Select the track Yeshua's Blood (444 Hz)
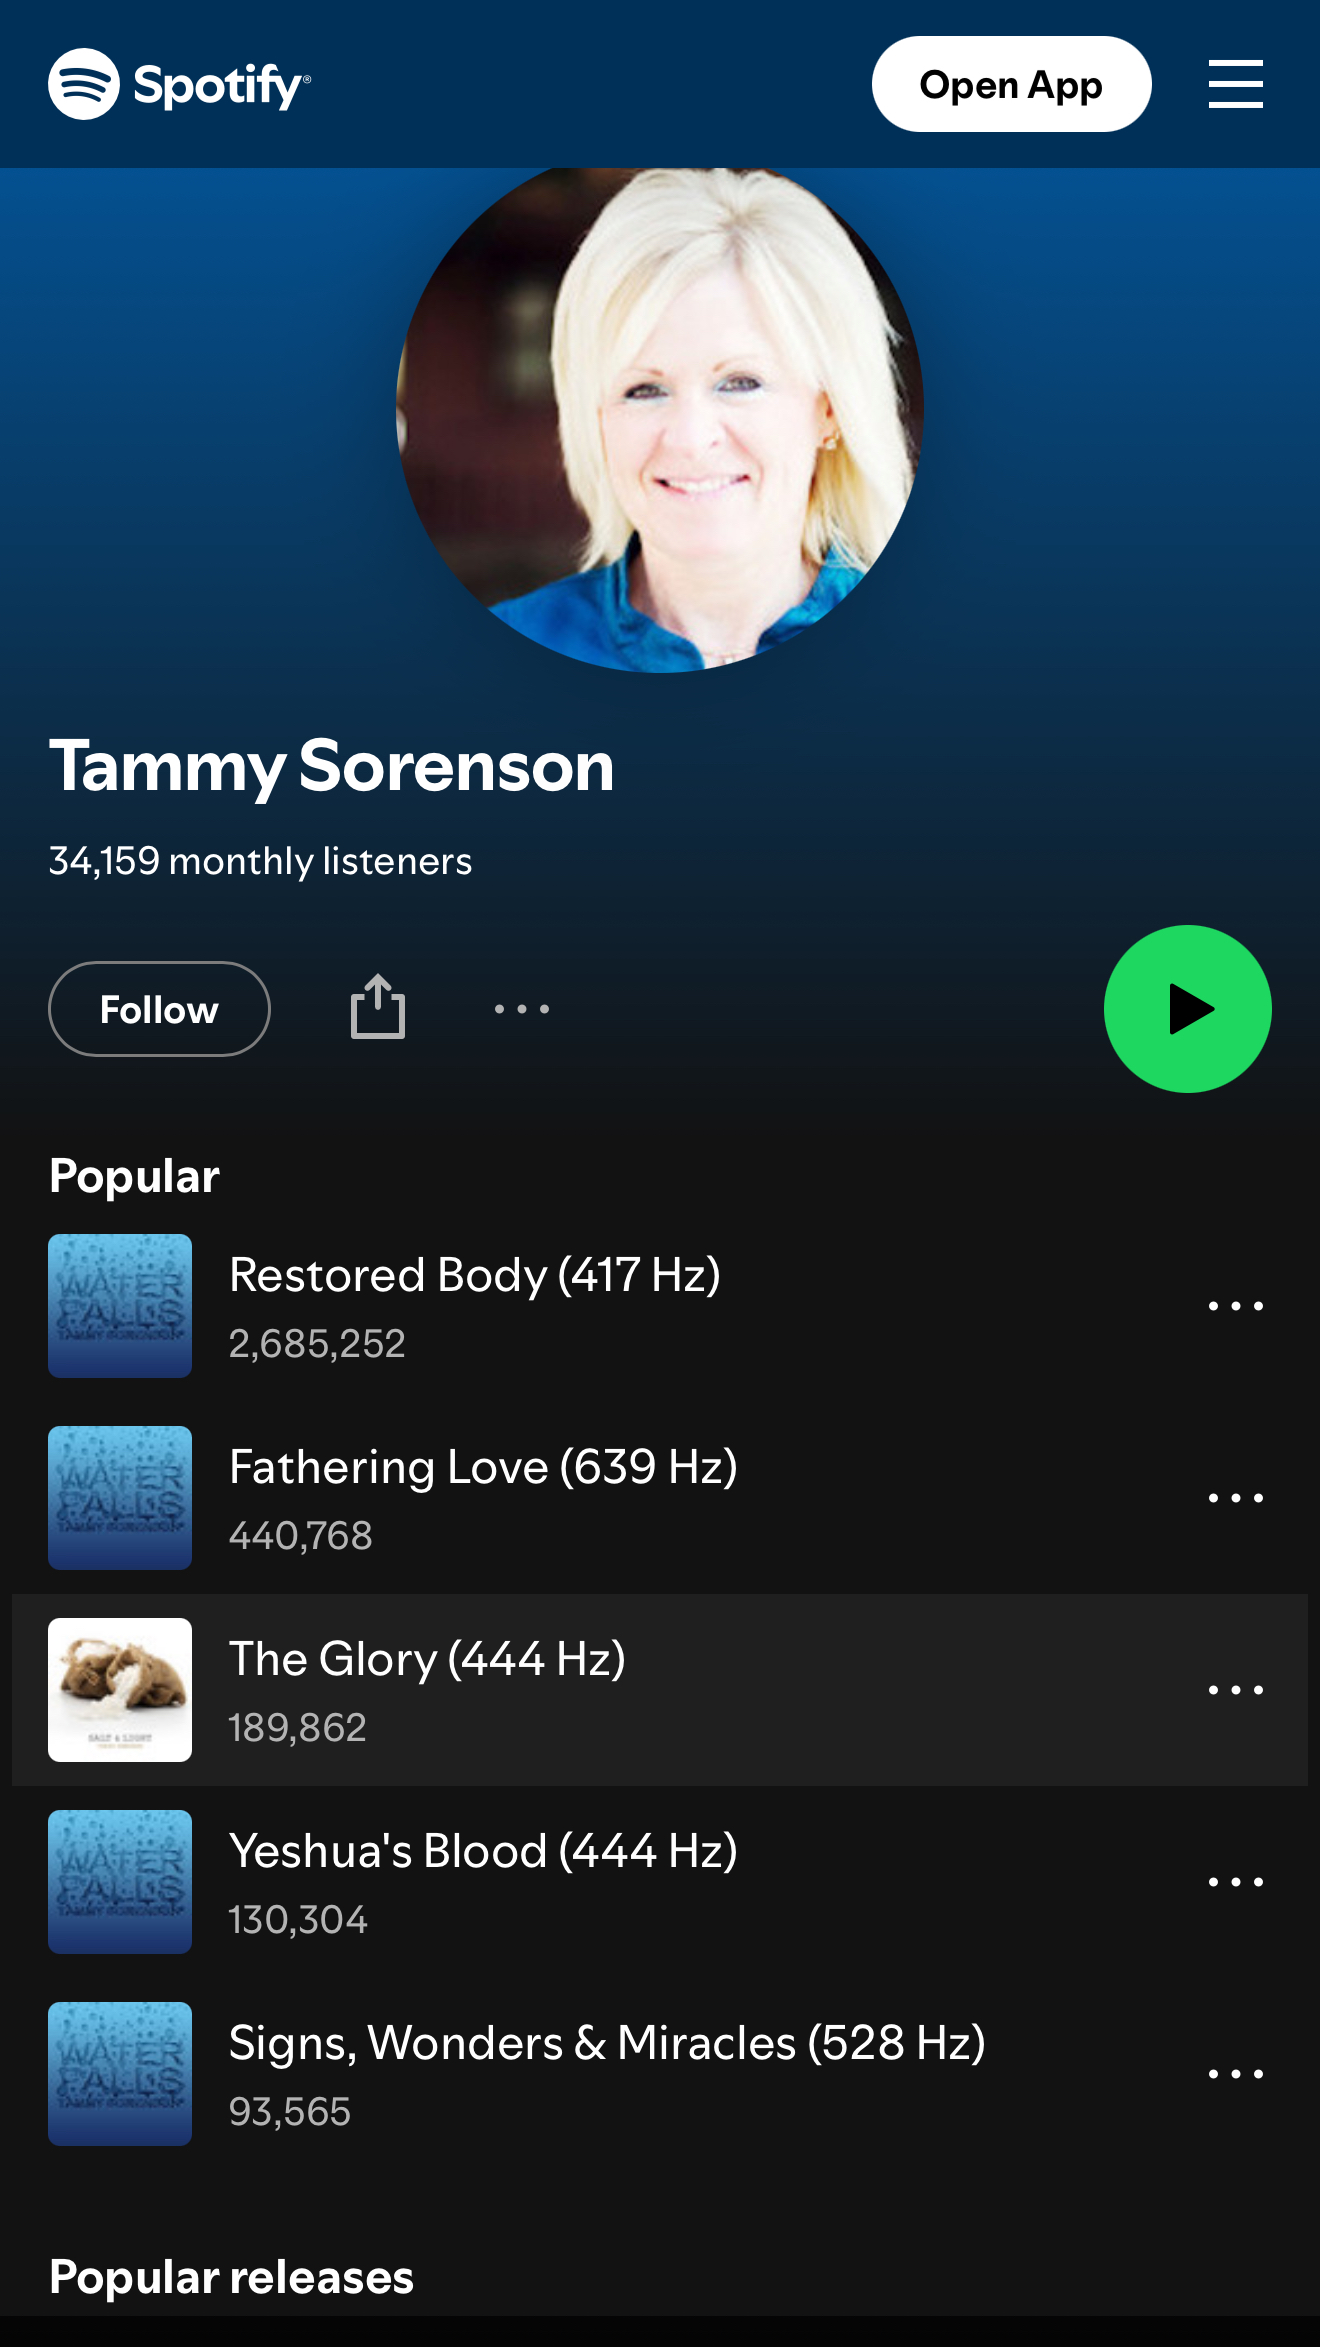1320x2347 pixels. 660,1882
